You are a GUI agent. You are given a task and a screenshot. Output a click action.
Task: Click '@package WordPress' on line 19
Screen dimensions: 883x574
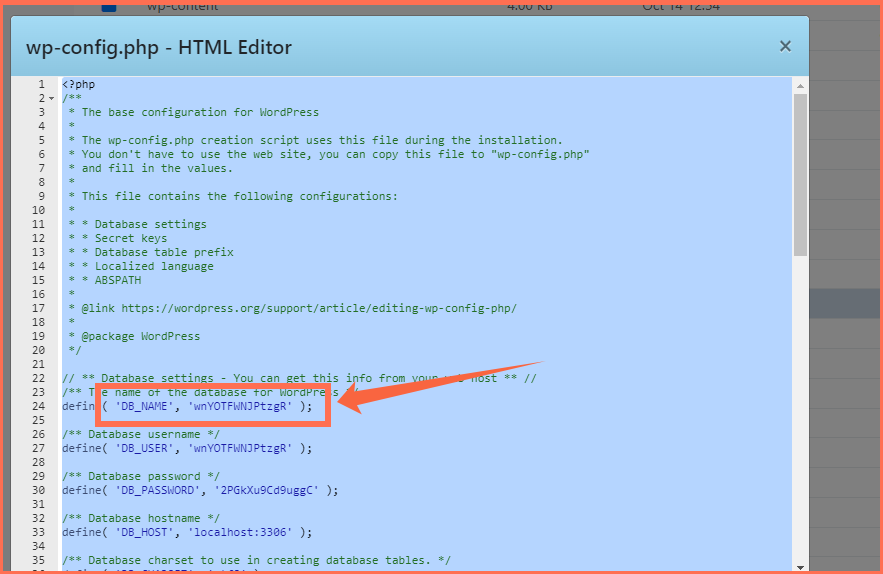coord(141,336)
